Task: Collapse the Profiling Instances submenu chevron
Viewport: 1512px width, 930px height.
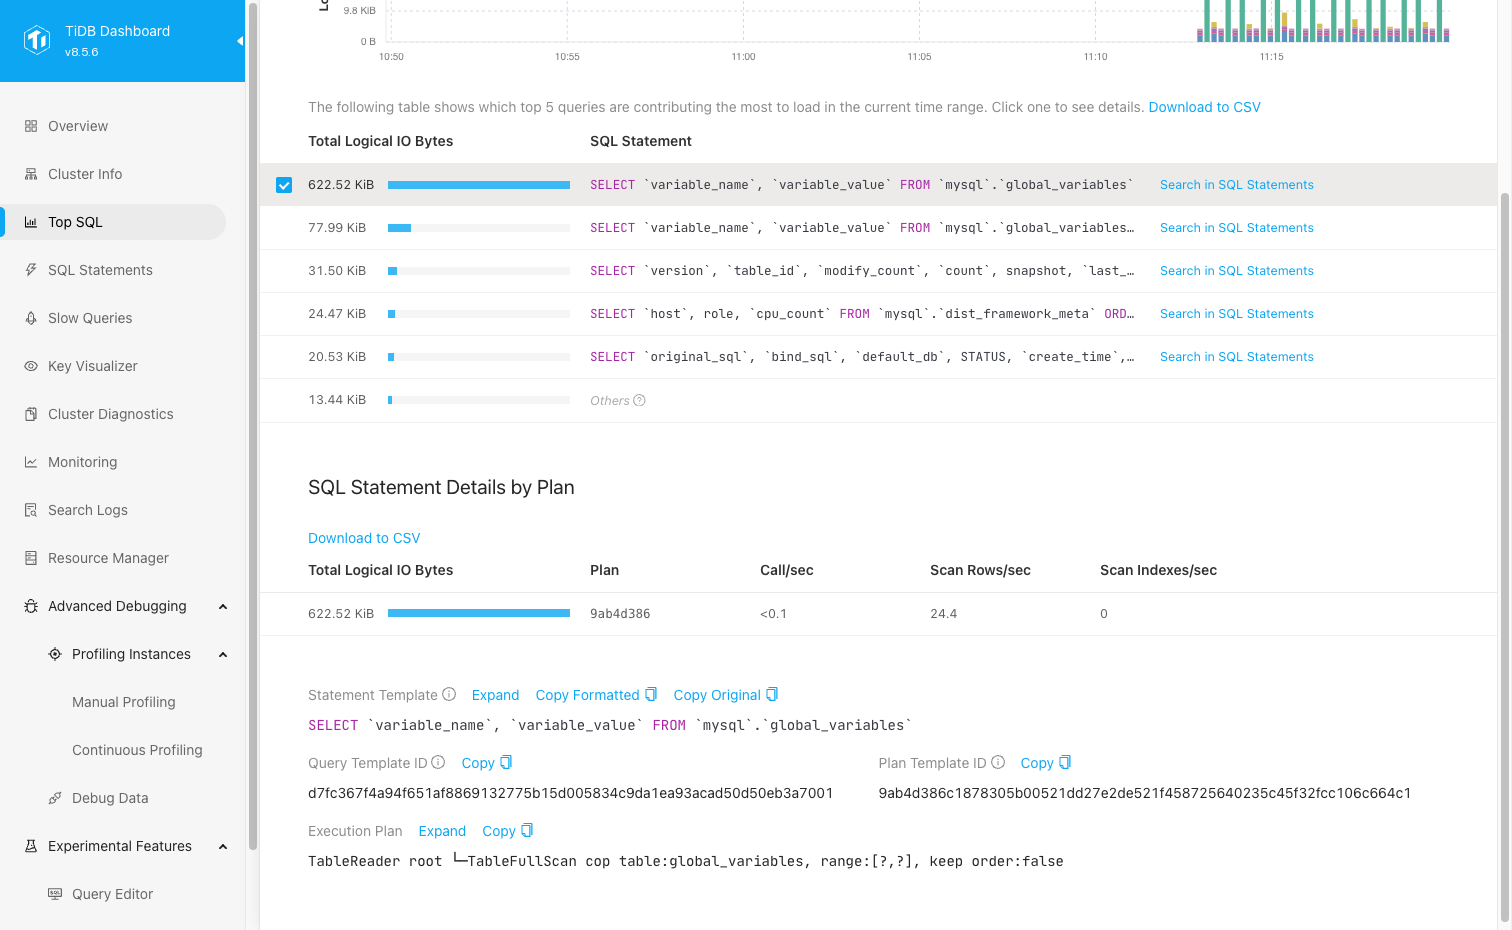Action: tap(223, 654)
